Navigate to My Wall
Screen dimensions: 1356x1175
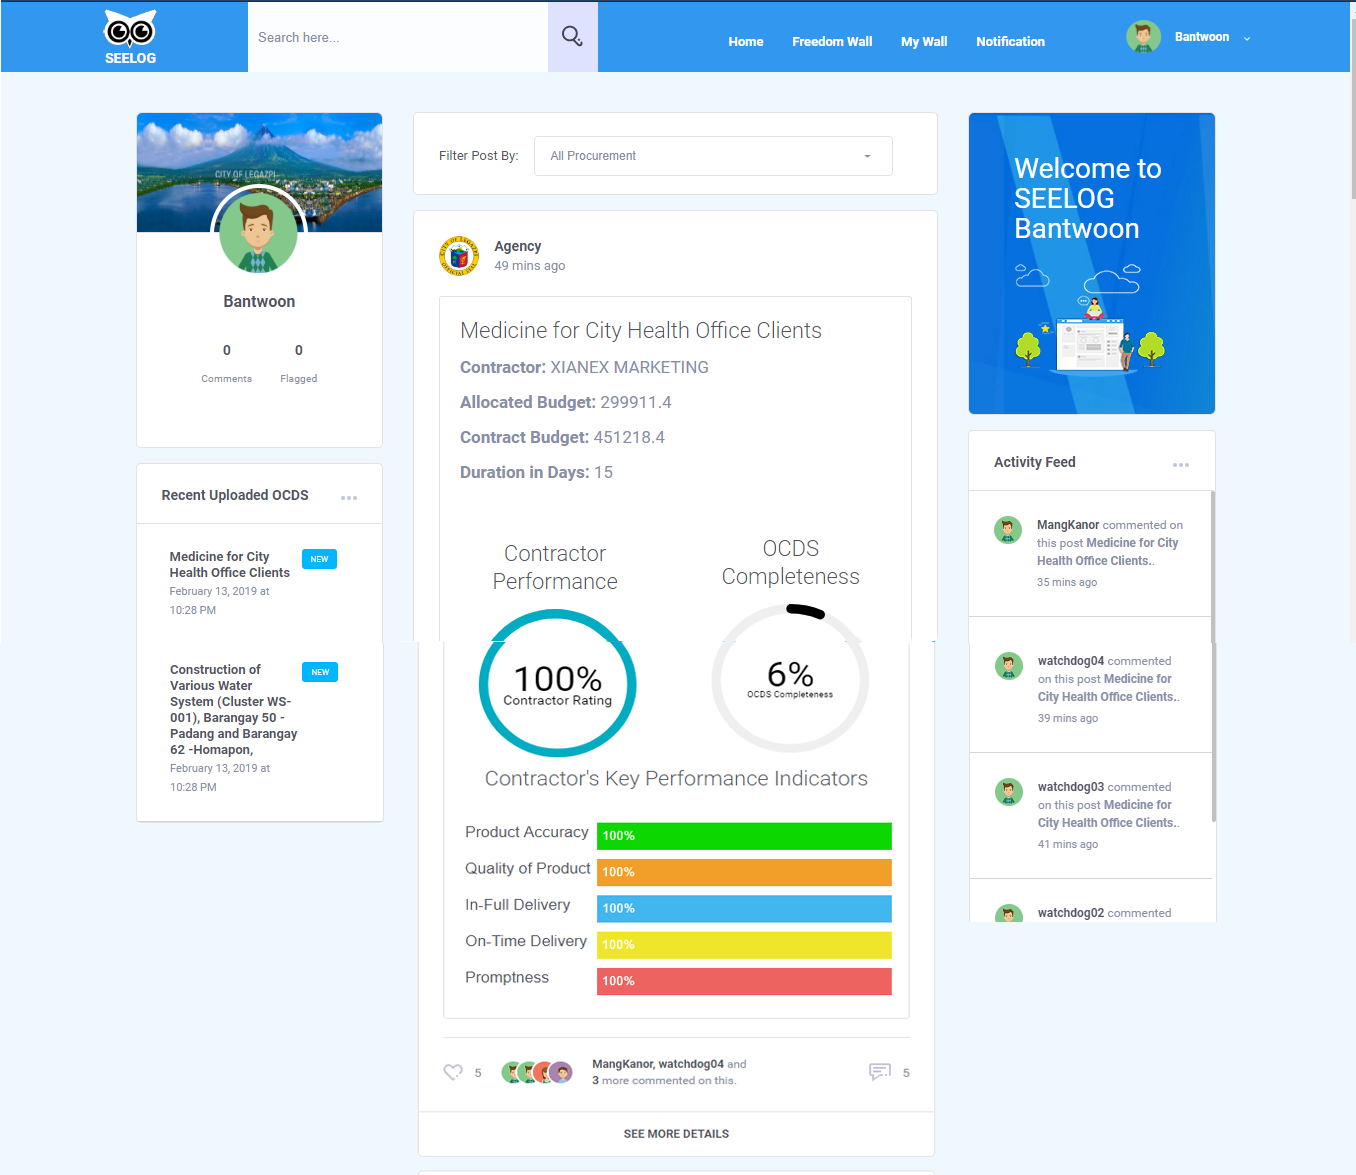pos(924,42)
